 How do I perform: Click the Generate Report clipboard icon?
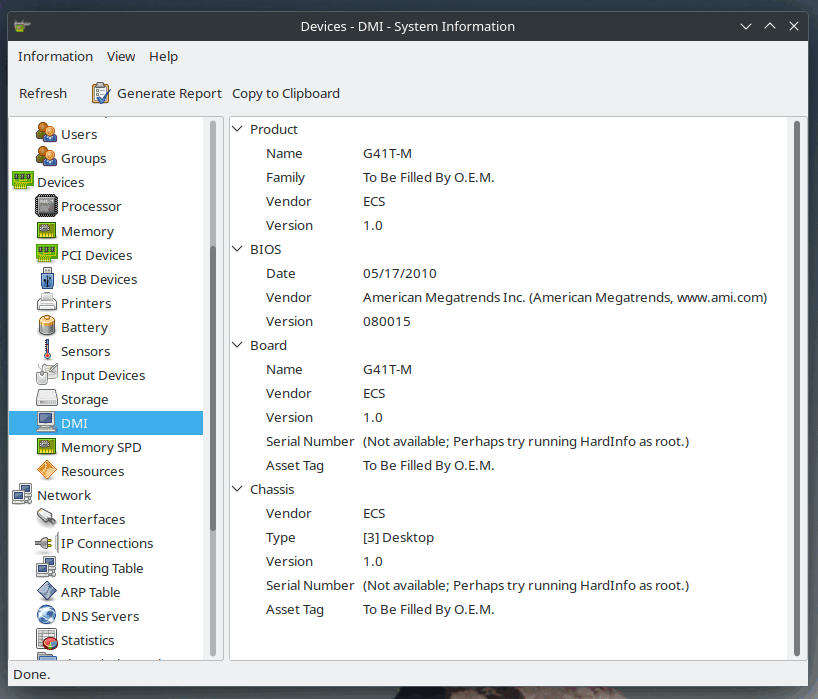pos(101,93)
